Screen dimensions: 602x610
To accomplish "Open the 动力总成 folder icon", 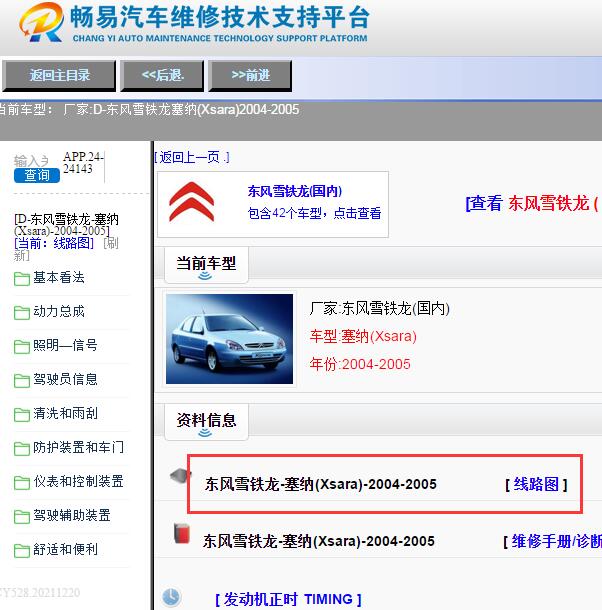I will click(x=21, y=313).
